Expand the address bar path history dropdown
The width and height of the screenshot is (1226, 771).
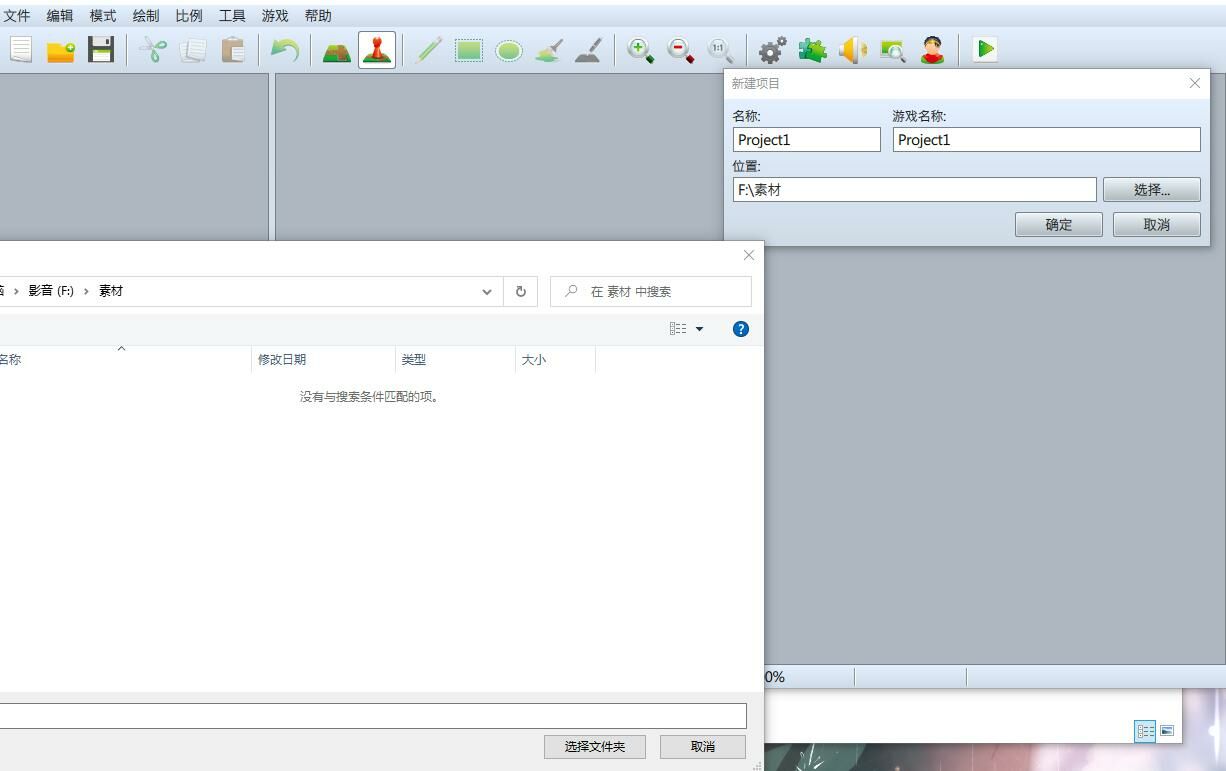[487, 292]
